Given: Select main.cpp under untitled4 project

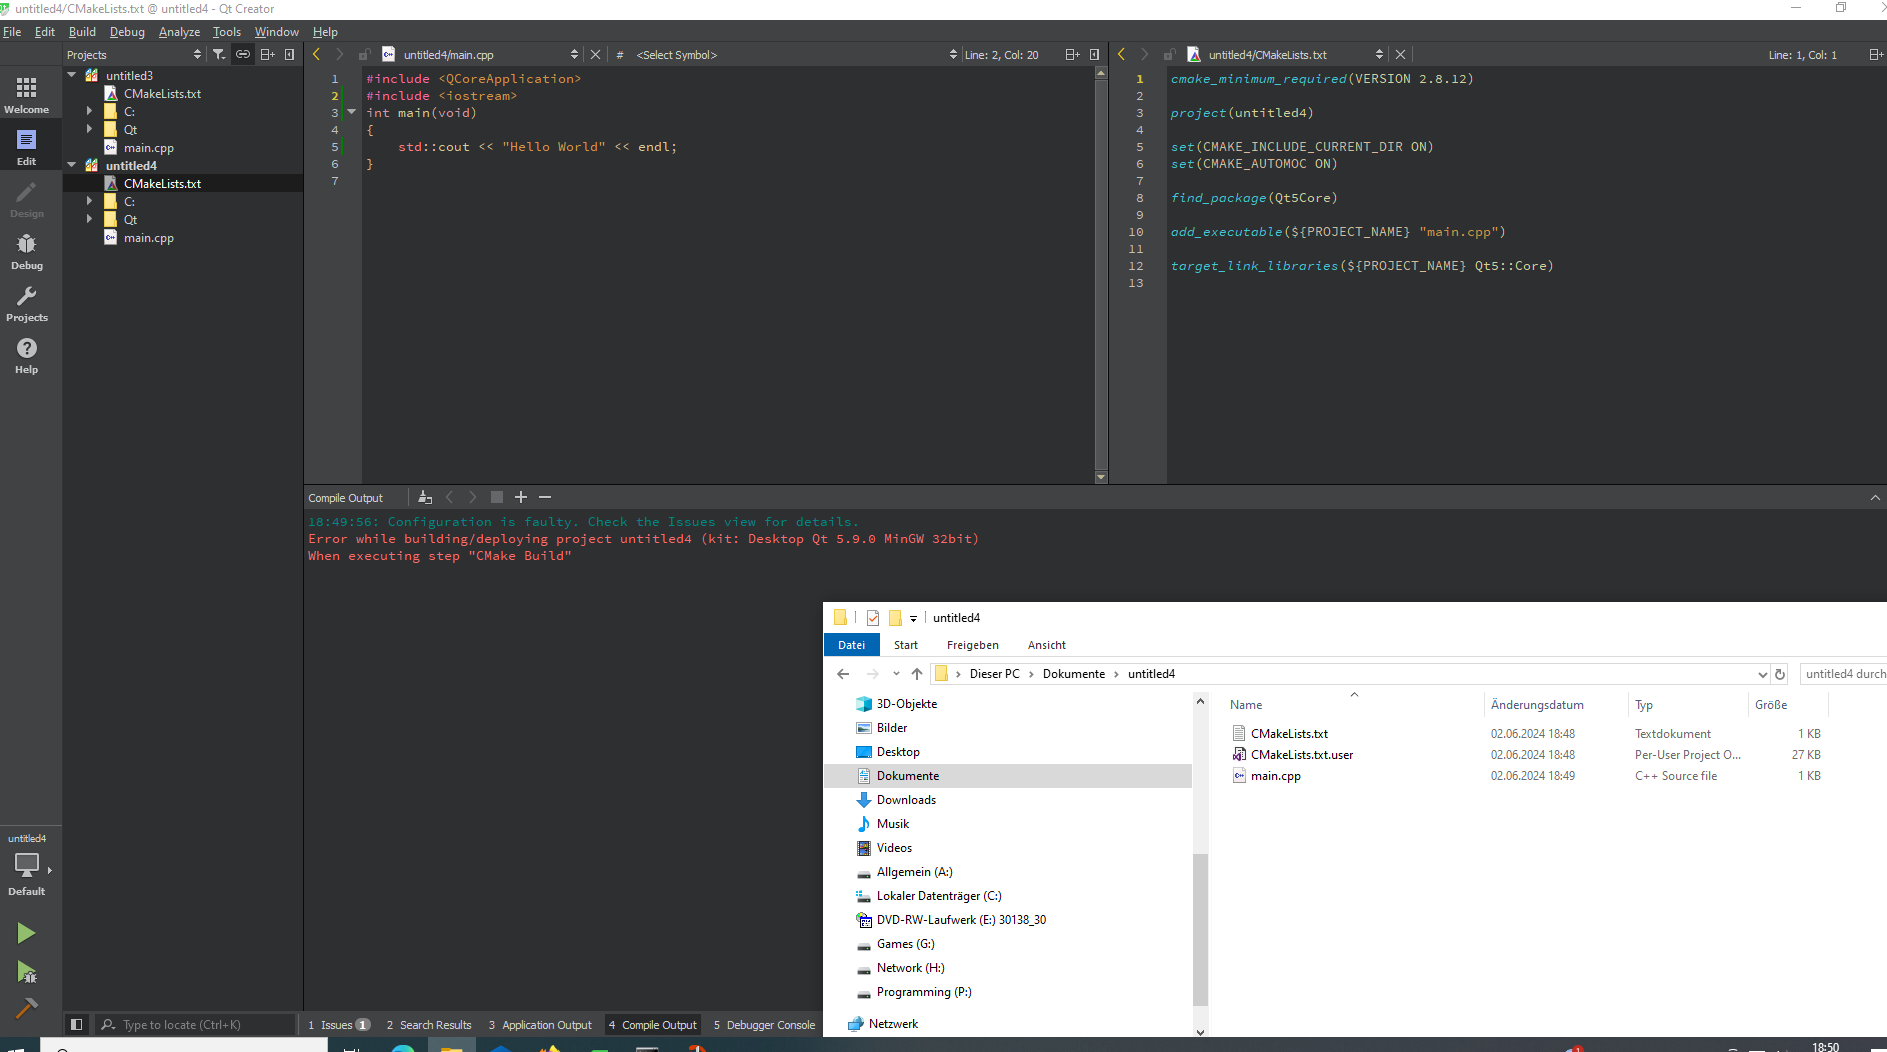Looking at the screenshot, I should 149,238.
